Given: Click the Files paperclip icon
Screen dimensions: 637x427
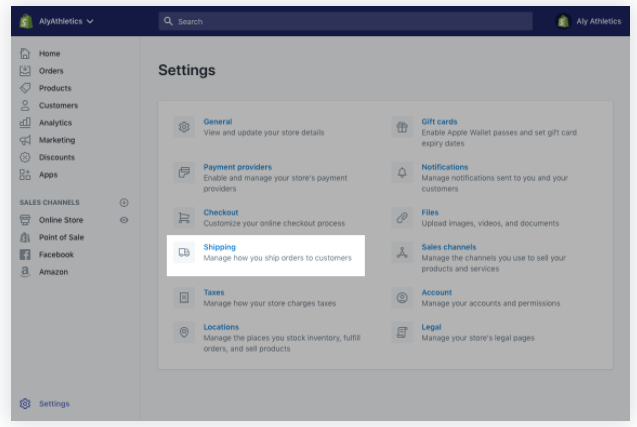Looking at the screenshot, I should coord(402,218).
